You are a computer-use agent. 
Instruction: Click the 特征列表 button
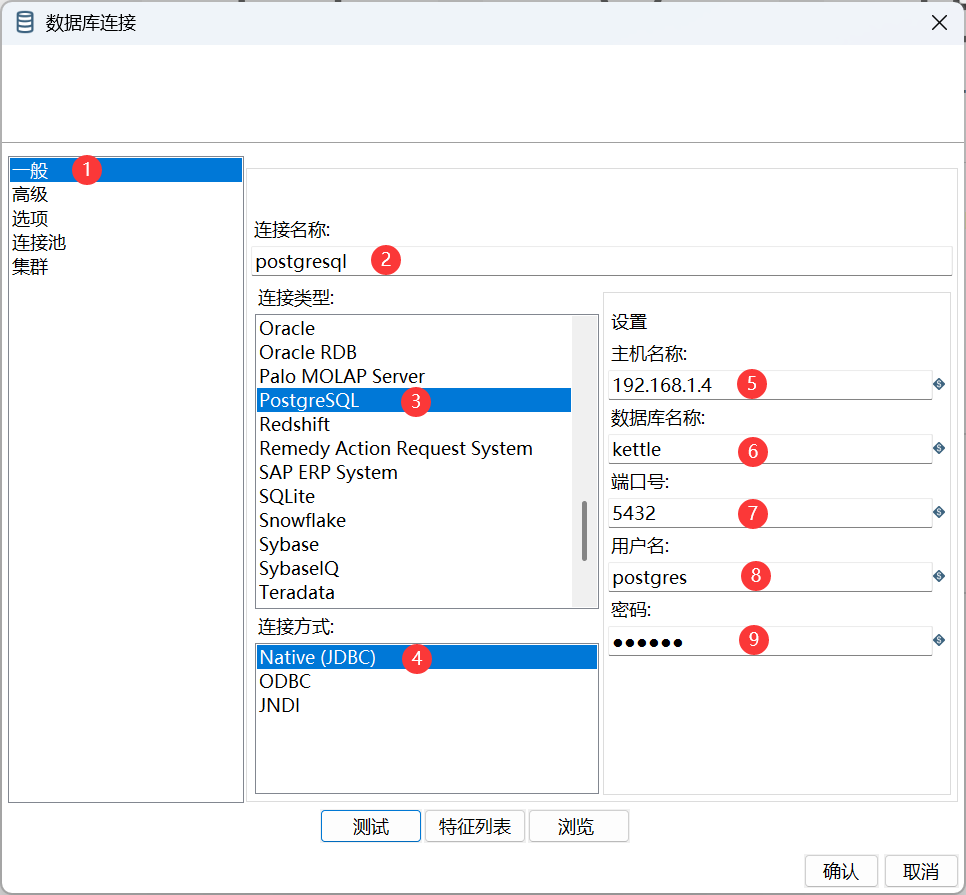474,826
